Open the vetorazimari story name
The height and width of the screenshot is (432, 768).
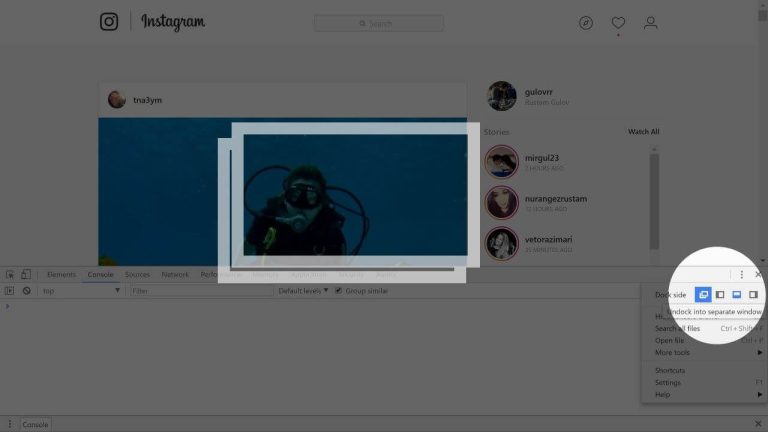(548, 240)
